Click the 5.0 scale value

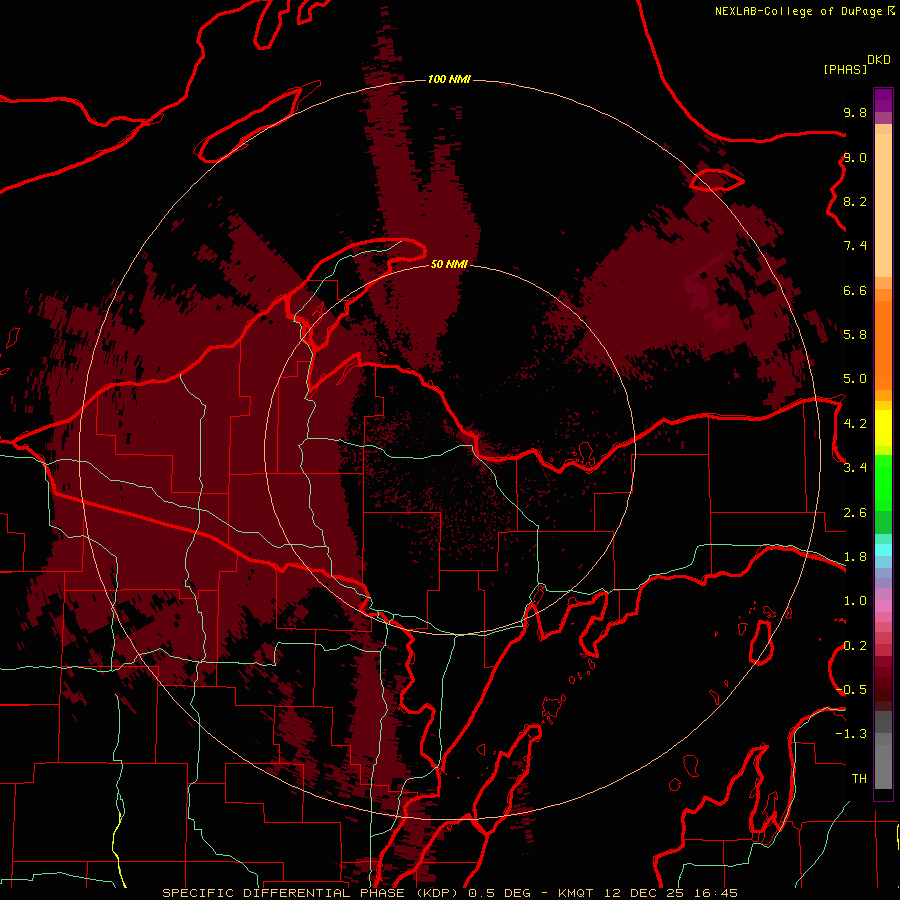click(x=855, y=379)
